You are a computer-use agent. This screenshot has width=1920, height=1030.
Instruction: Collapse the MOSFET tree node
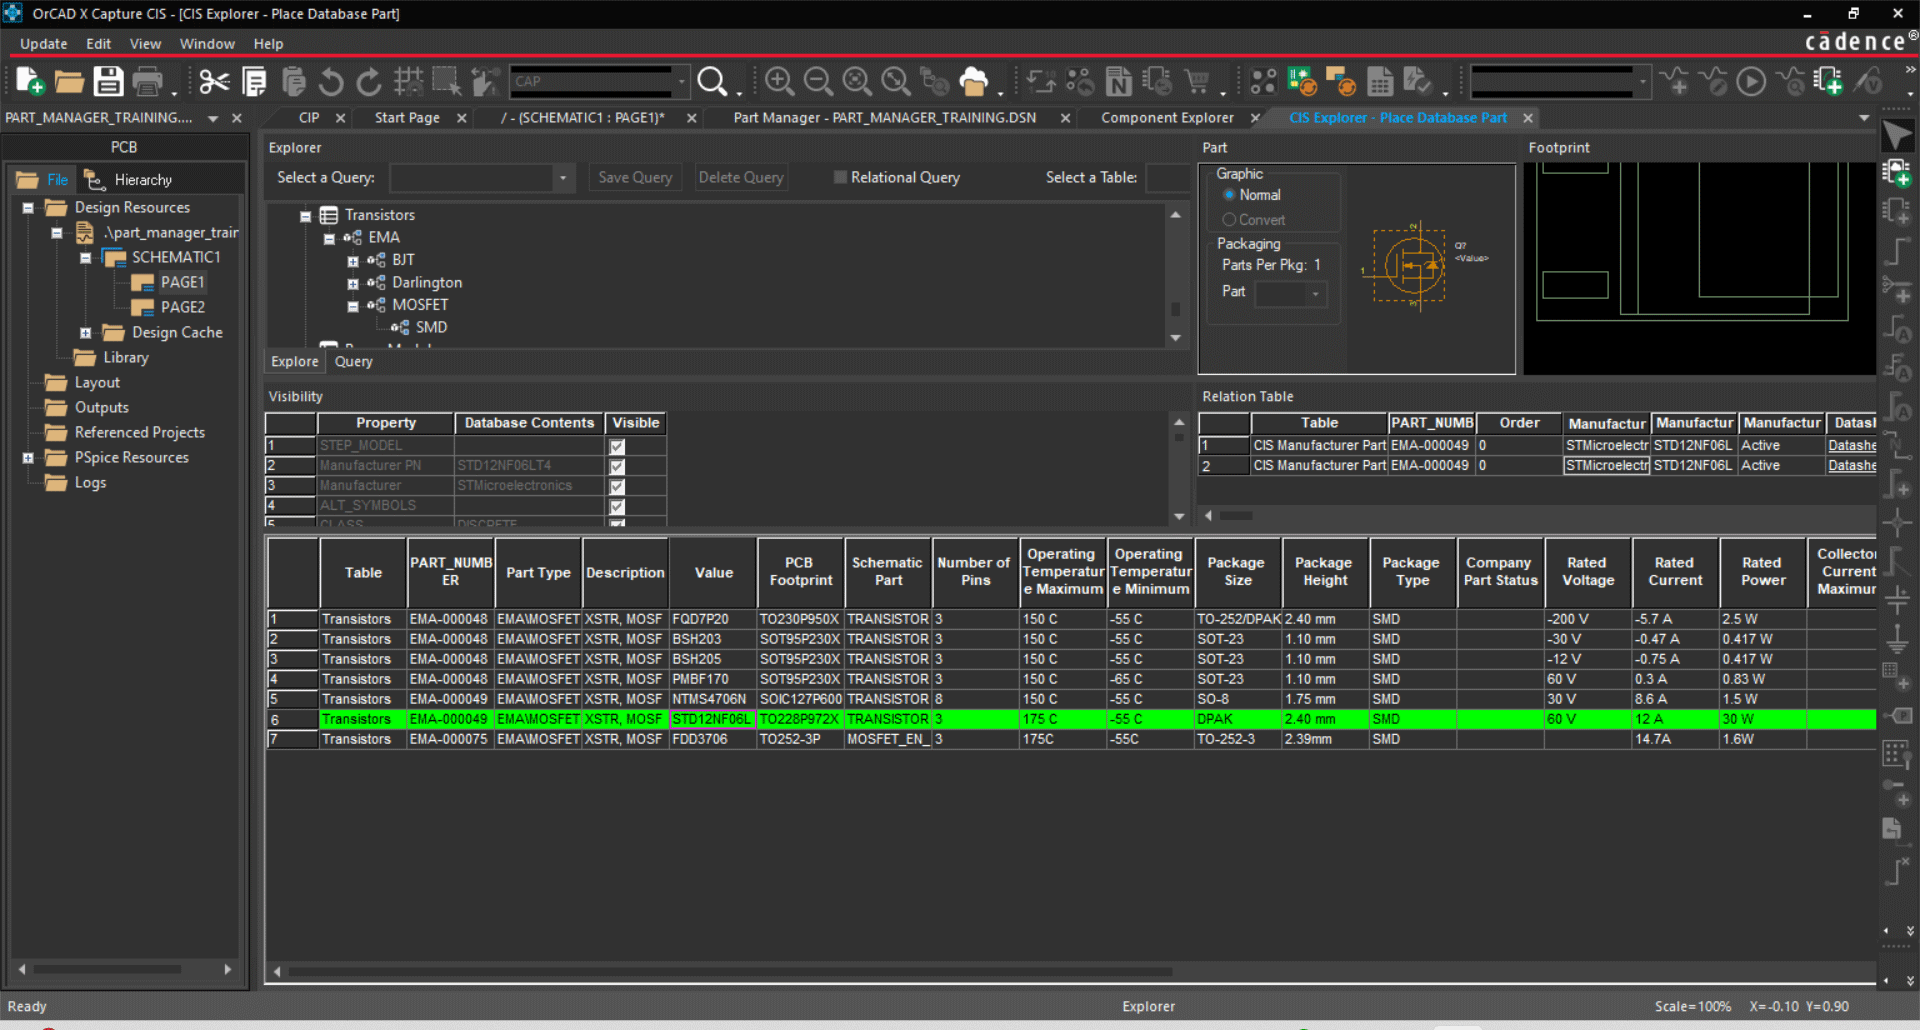pos(353,305)
